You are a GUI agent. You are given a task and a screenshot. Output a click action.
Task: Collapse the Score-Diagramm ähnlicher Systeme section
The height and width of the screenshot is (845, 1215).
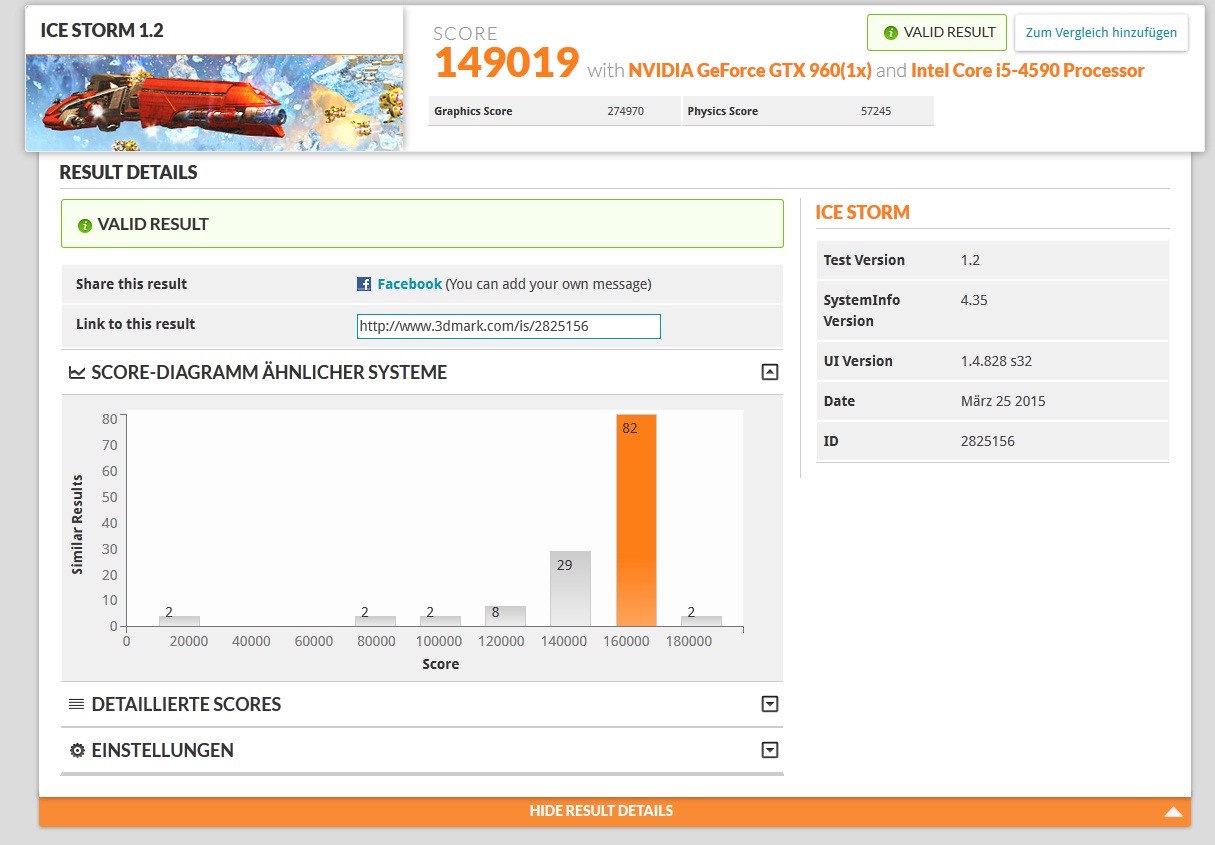(x=770, y=372)
